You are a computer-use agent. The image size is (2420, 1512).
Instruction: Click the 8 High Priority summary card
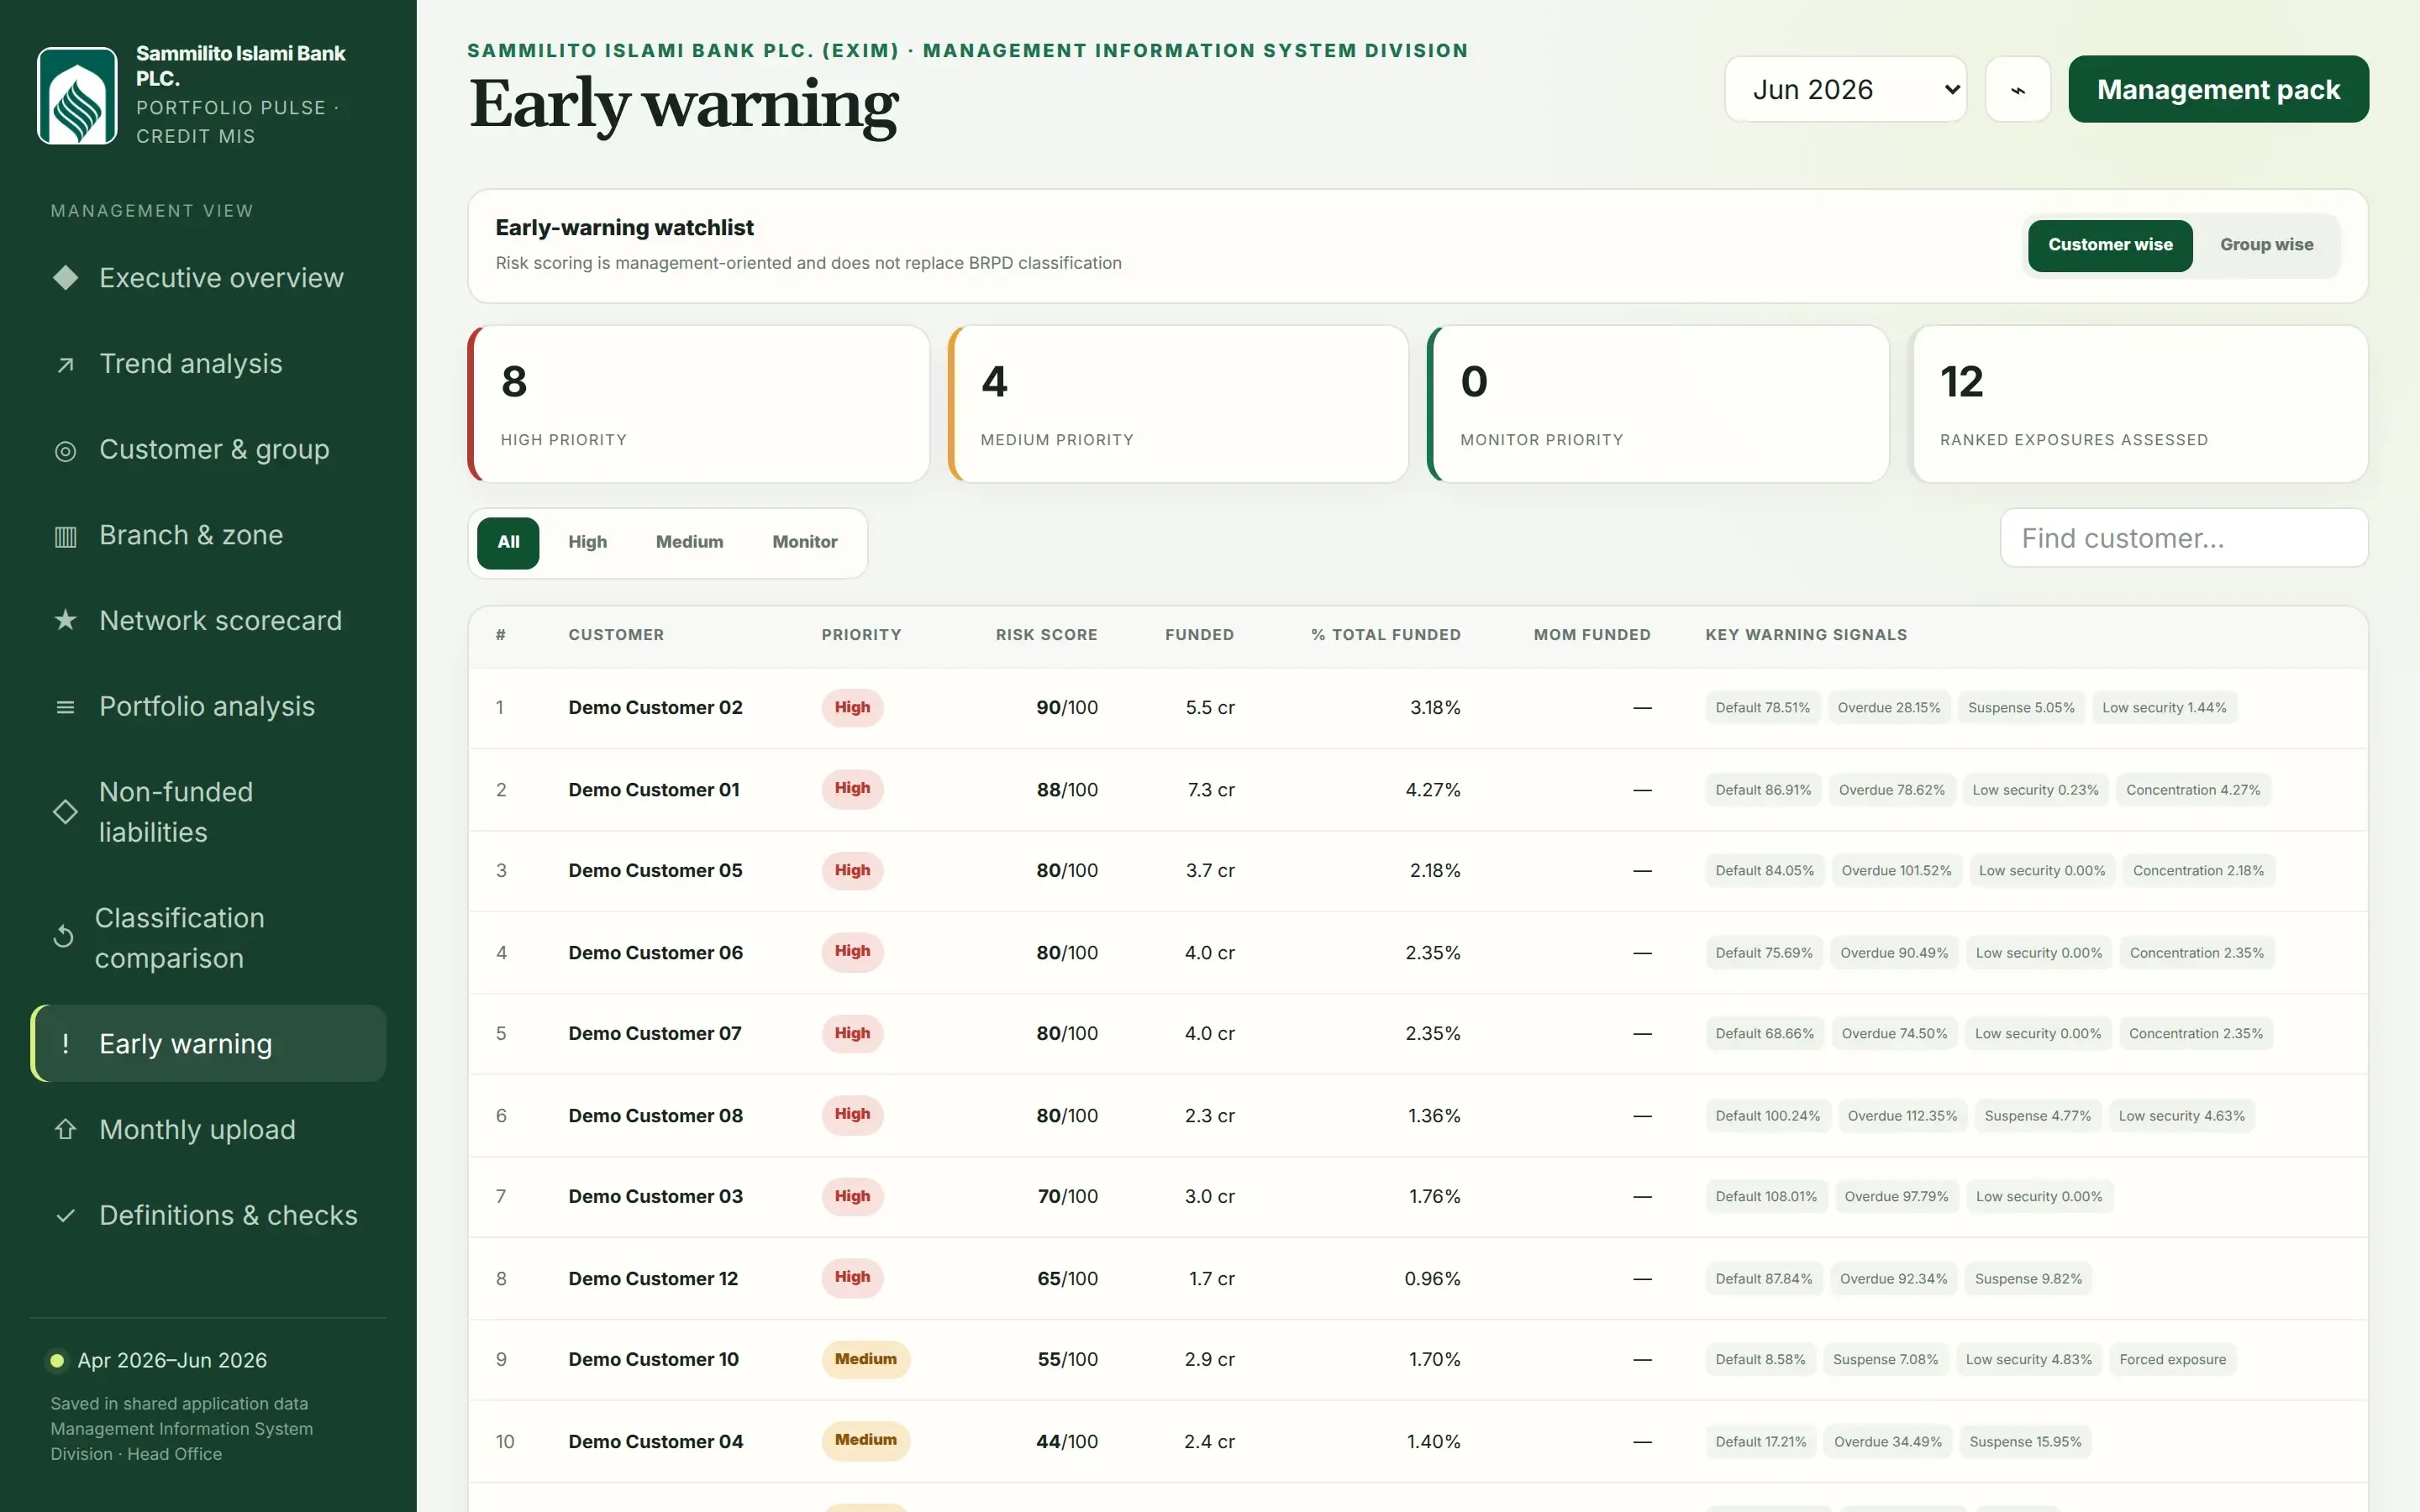698,404
